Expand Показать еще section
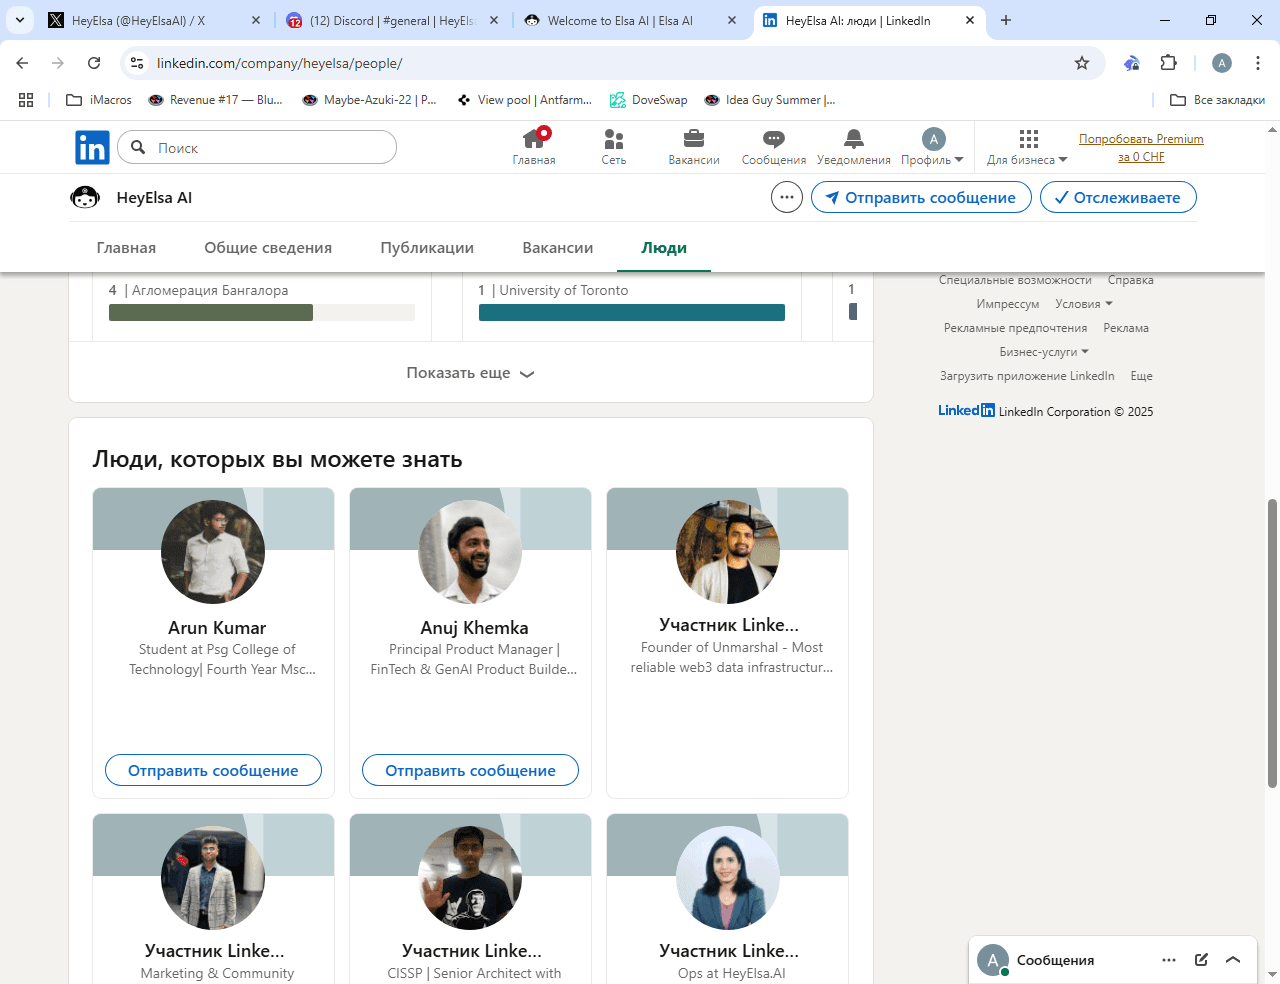The width and height of the screenshot is (1280, 984). click(x=470, y=373)
